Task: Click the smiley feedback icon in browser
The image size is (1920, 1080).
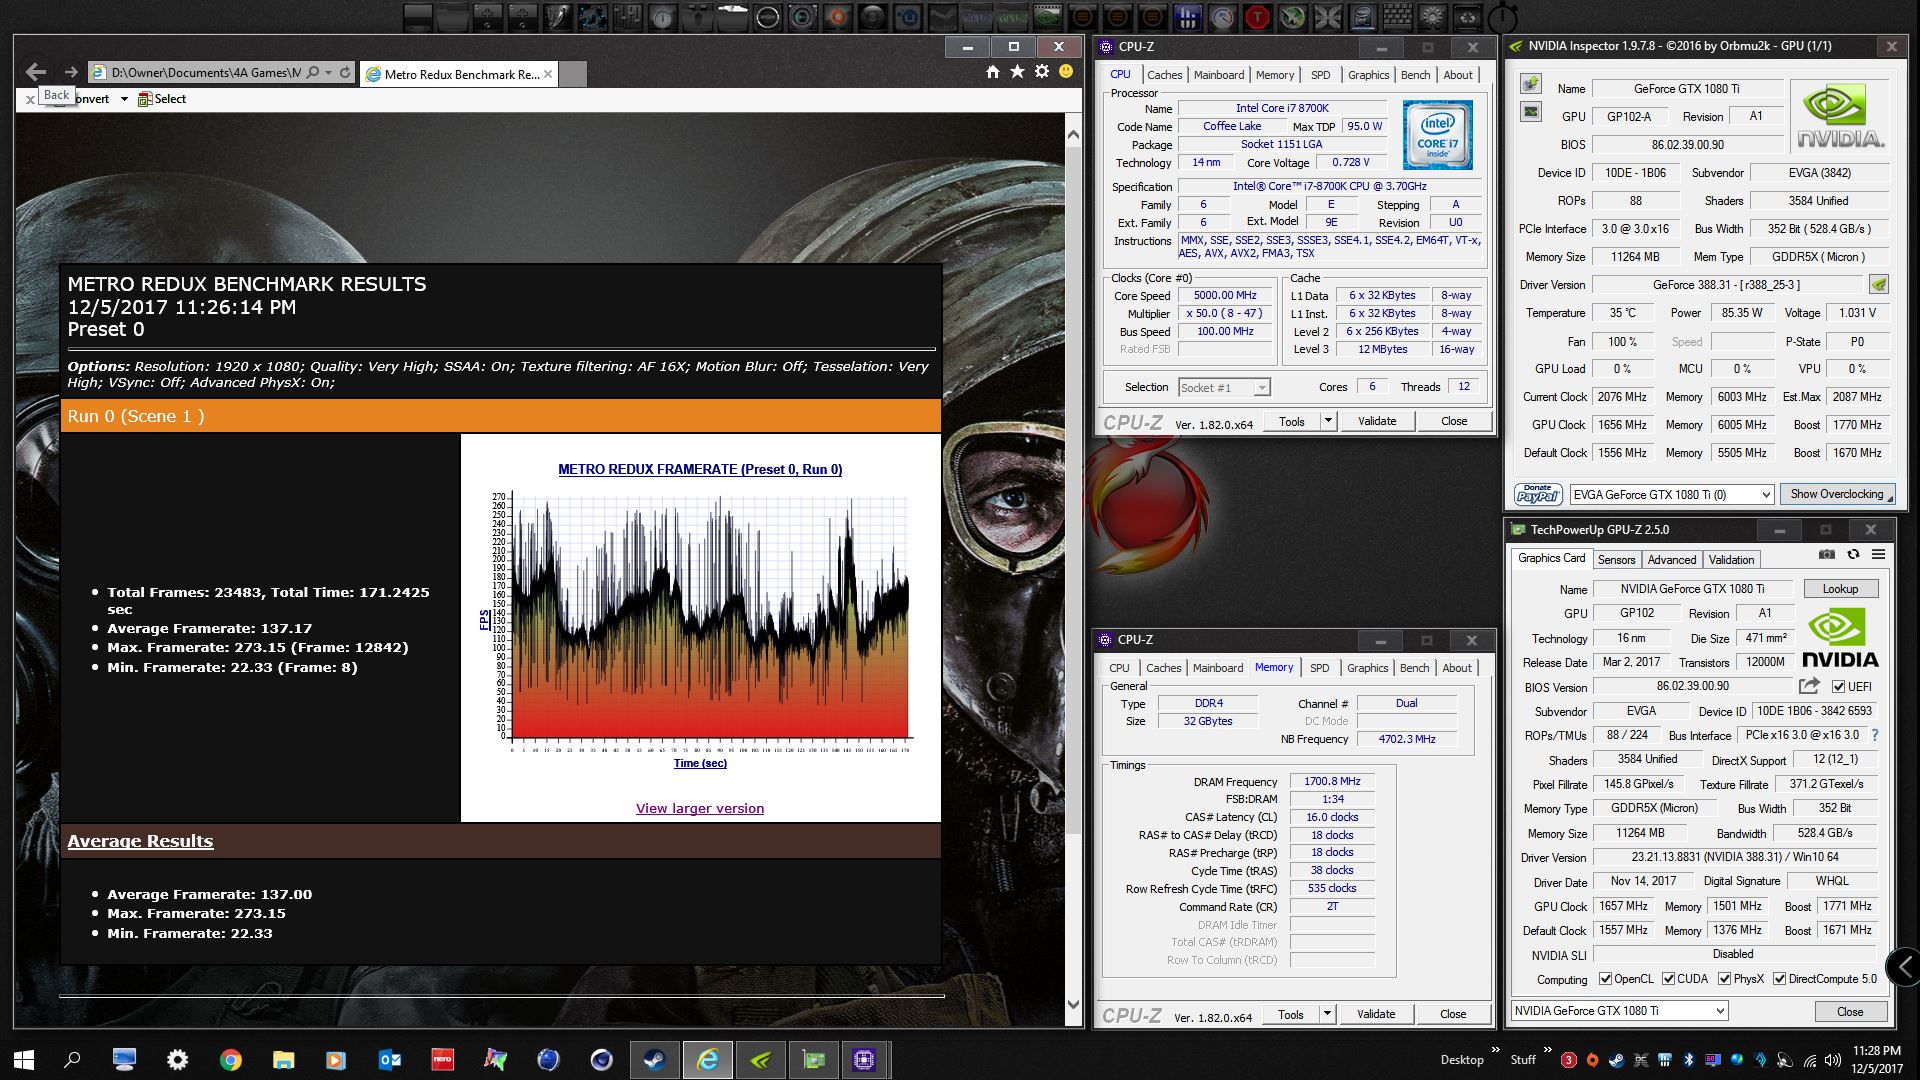Action: [1066, 72]
